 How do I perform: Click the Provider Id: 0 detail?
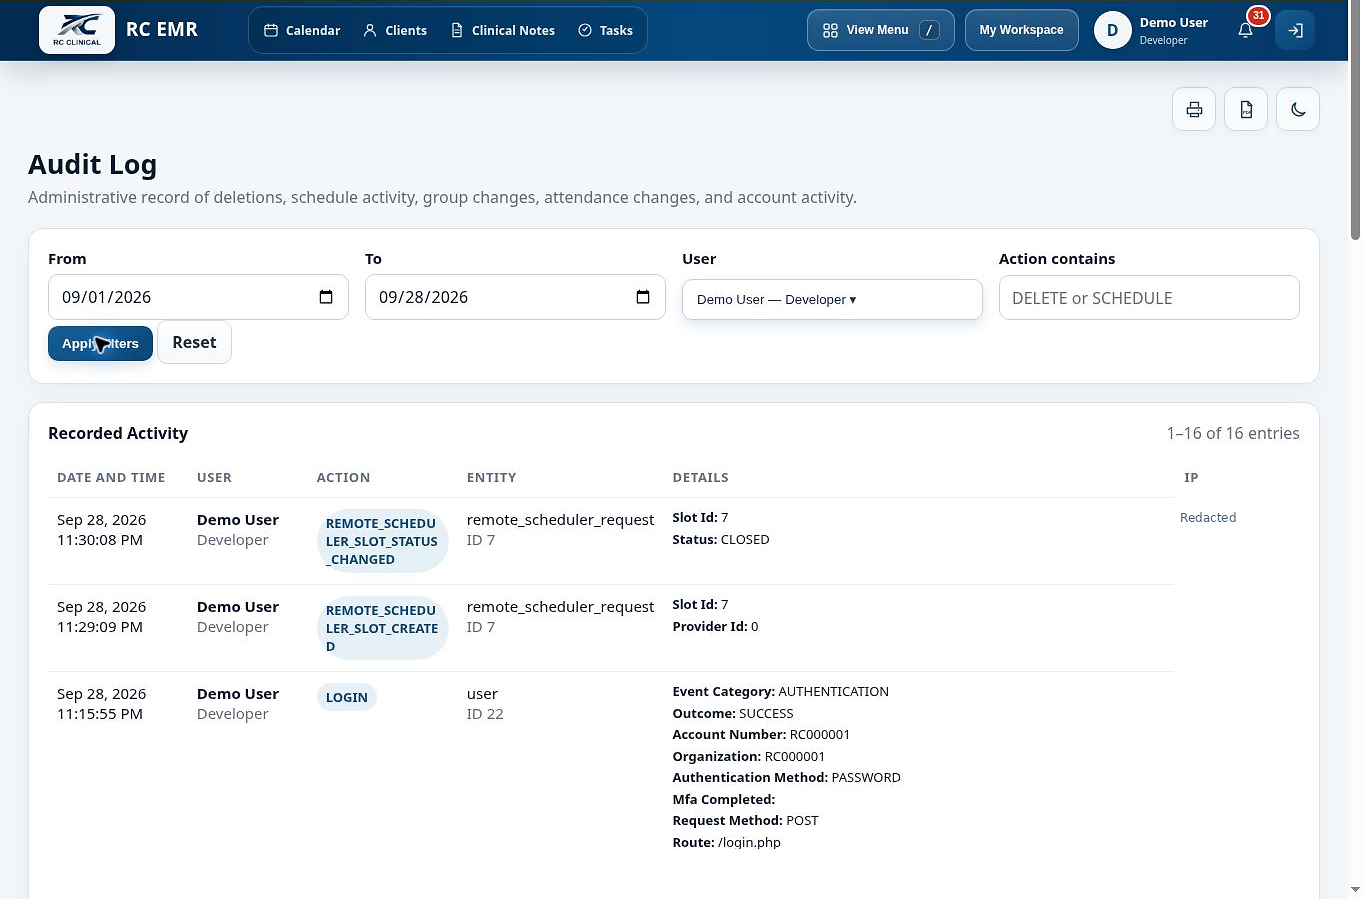[715, 626]
